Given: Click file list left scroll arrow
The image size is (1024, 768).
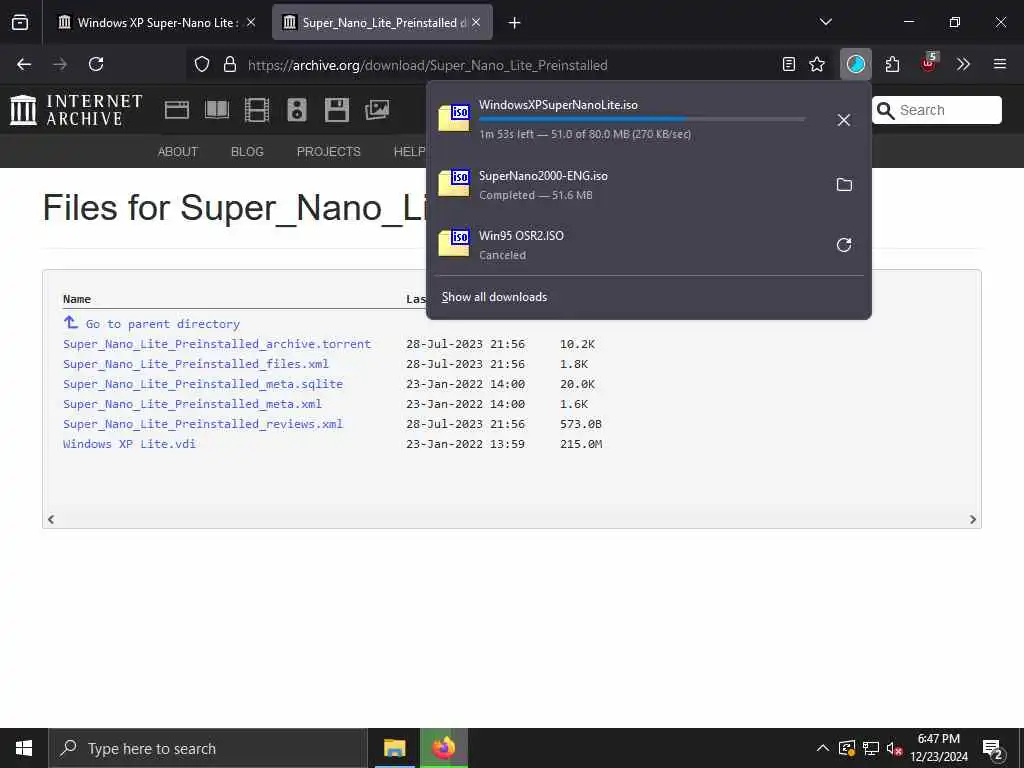Looking at the screenshot, I should coord(51,519).
